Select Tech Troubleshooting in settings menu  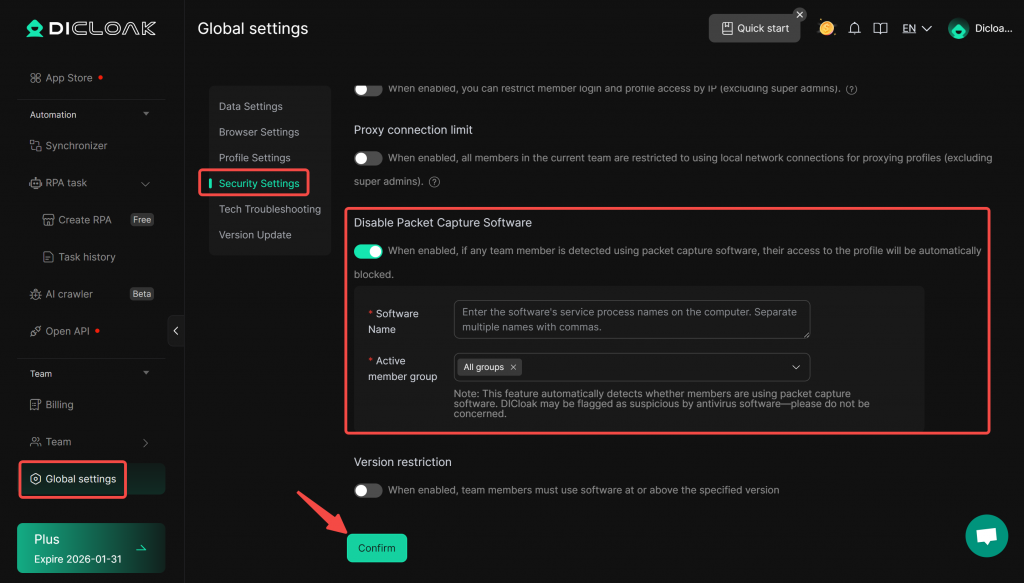pos(270,209)
